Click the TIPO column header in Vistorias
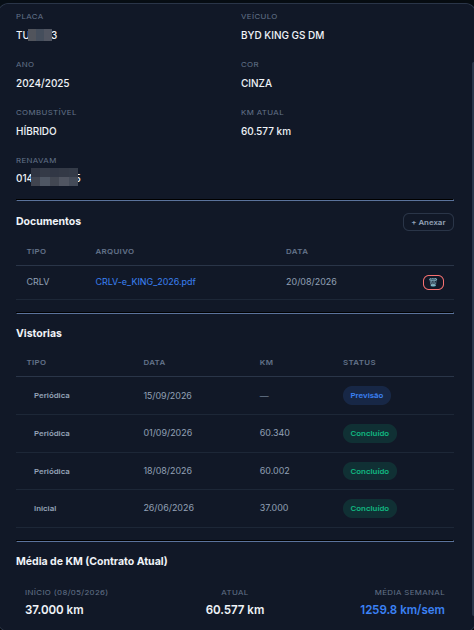This screenshot has width=474, height=630. (36, 362)
